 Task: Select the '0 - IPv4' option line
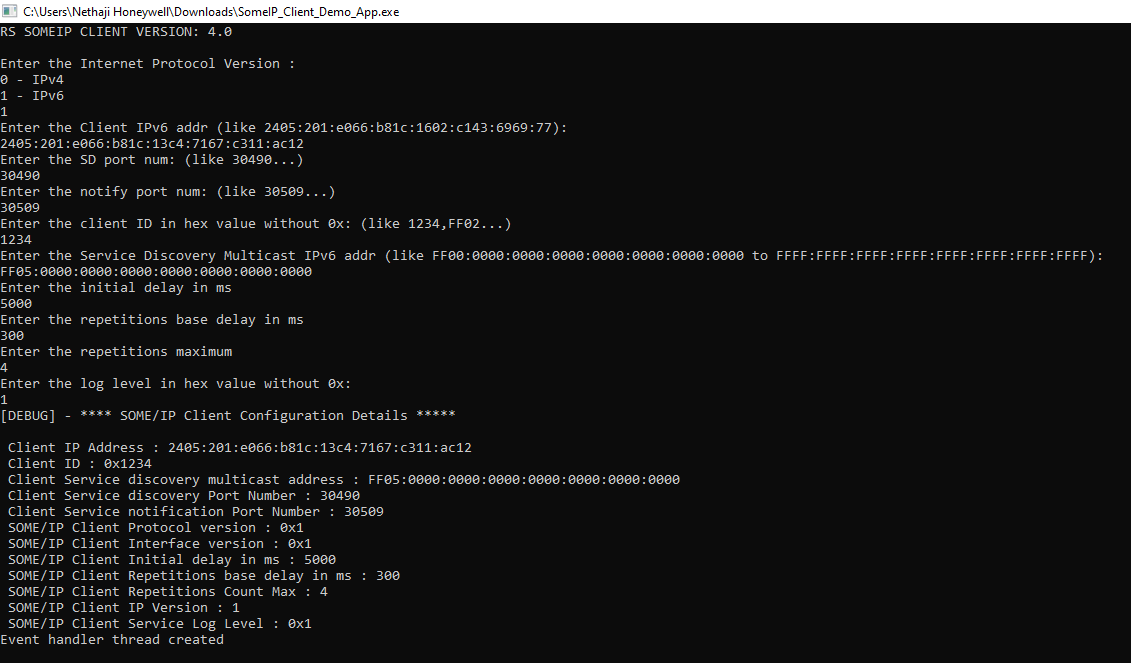pos(32,79)
